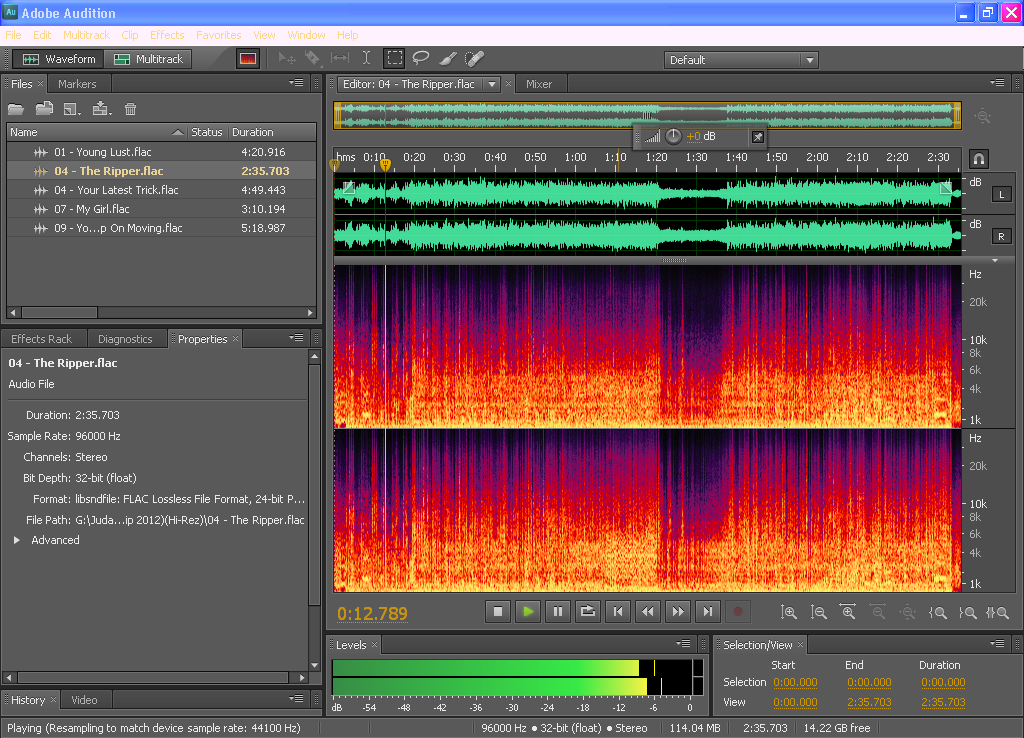
Task: Switch to Waveform view
Action: tap(59, 59)
